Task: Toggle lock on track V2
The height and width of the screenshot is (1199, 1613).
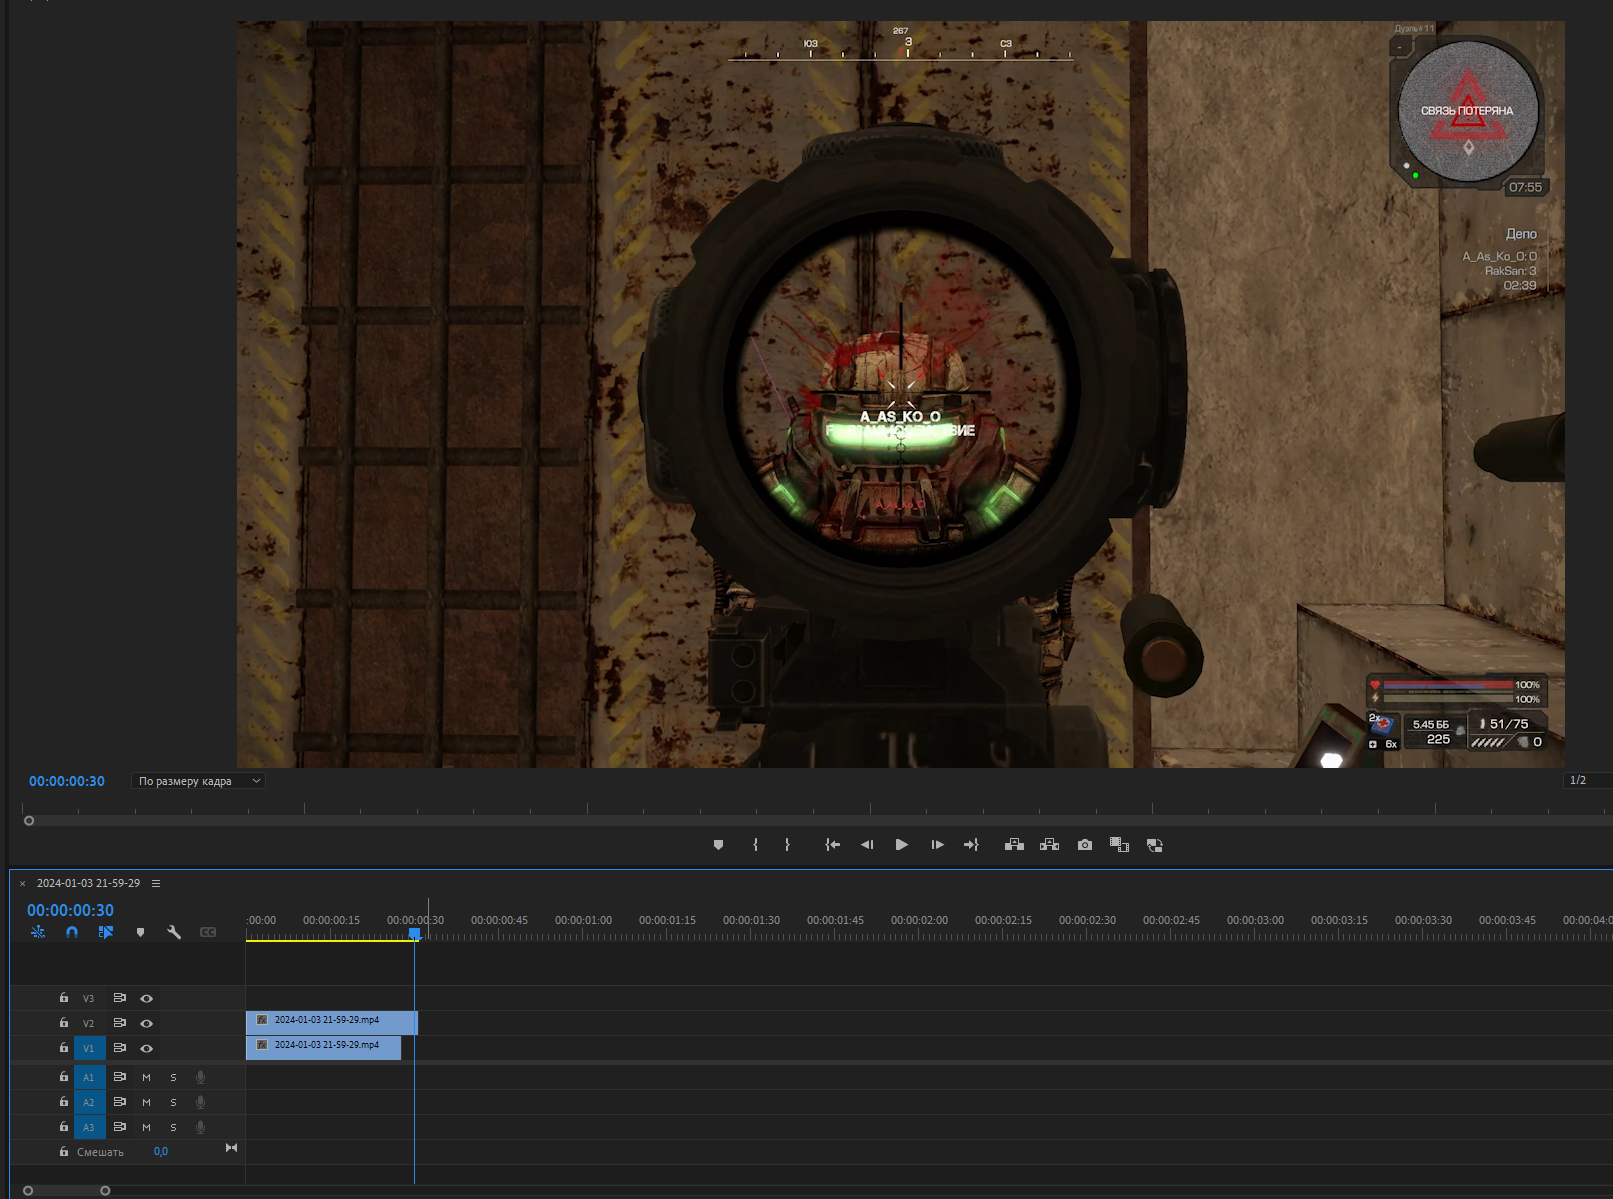Action: click(64, 1023)
